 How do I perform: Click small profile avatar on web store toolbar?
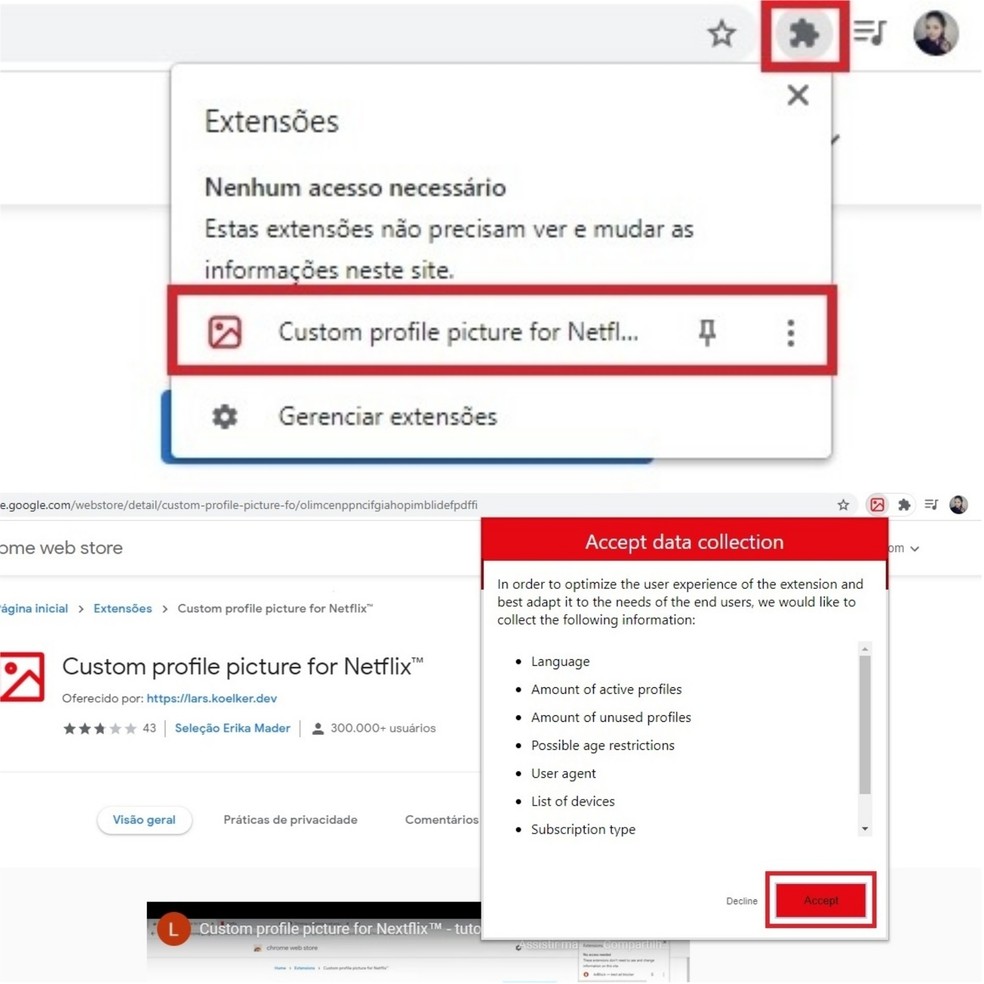(x=958, y=505)
